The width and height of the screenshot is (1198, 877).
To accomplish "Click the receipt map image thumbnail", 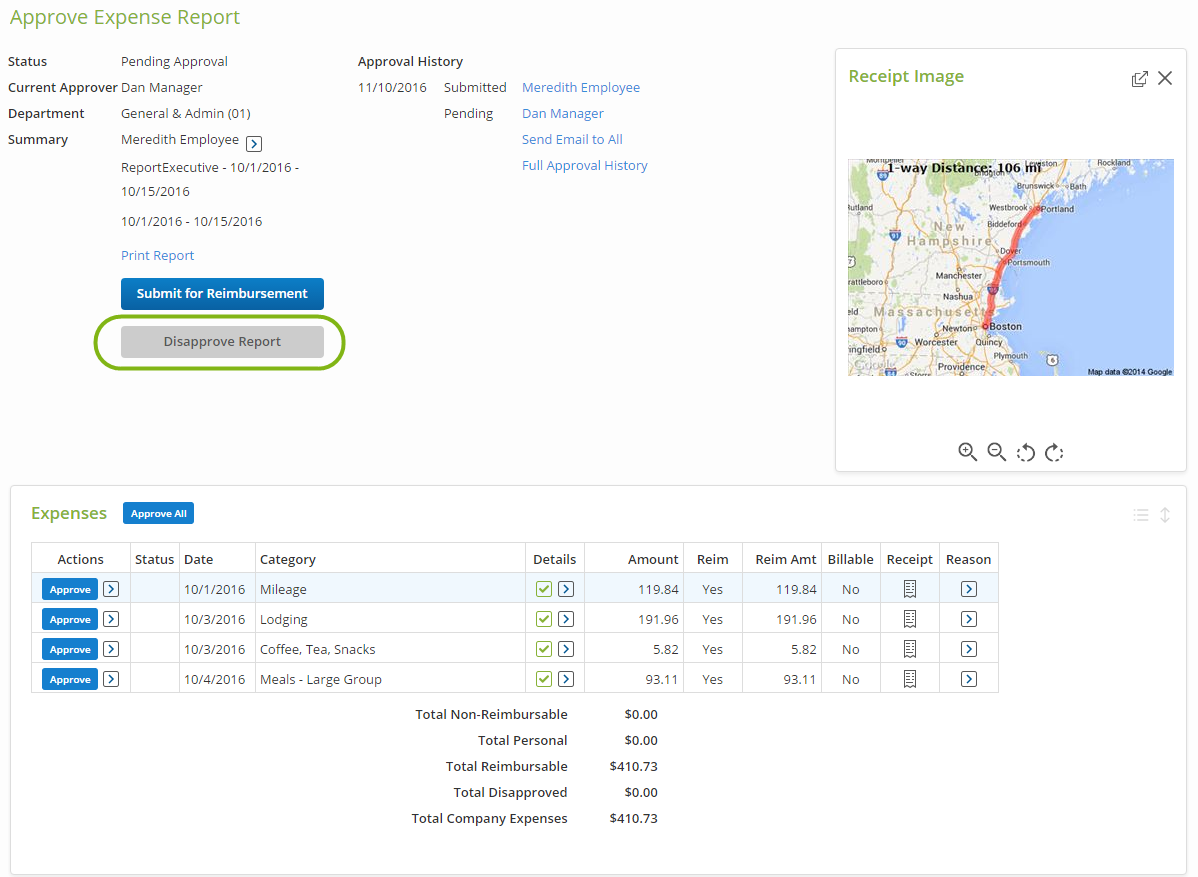I will [x=1010, y=267].
